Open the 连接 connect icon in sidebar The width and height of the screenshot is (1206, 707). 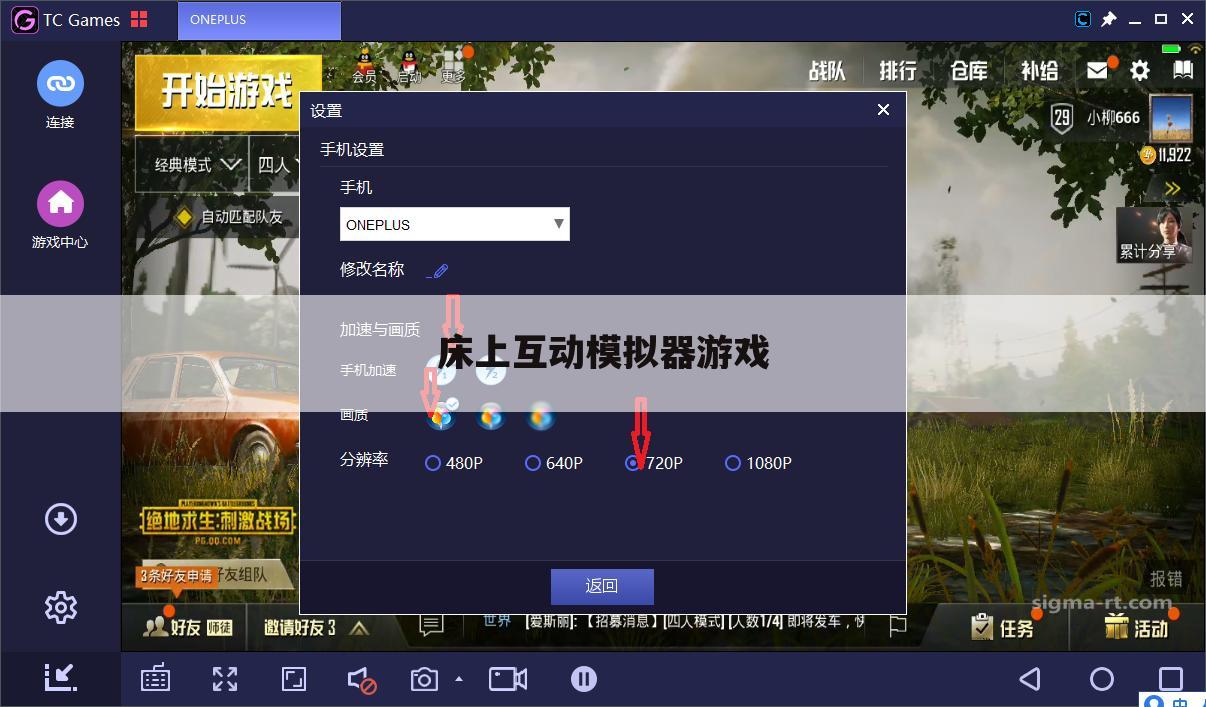coord(60,84)
